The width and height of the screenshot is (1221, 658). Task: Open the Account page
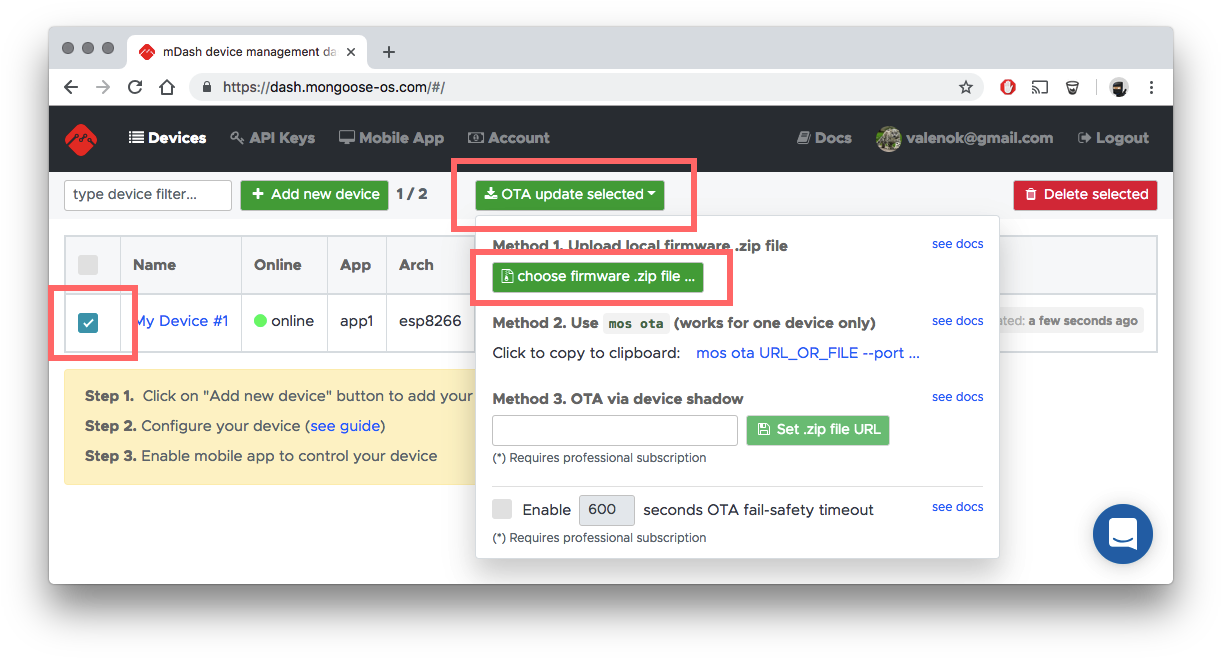(509, 138)
